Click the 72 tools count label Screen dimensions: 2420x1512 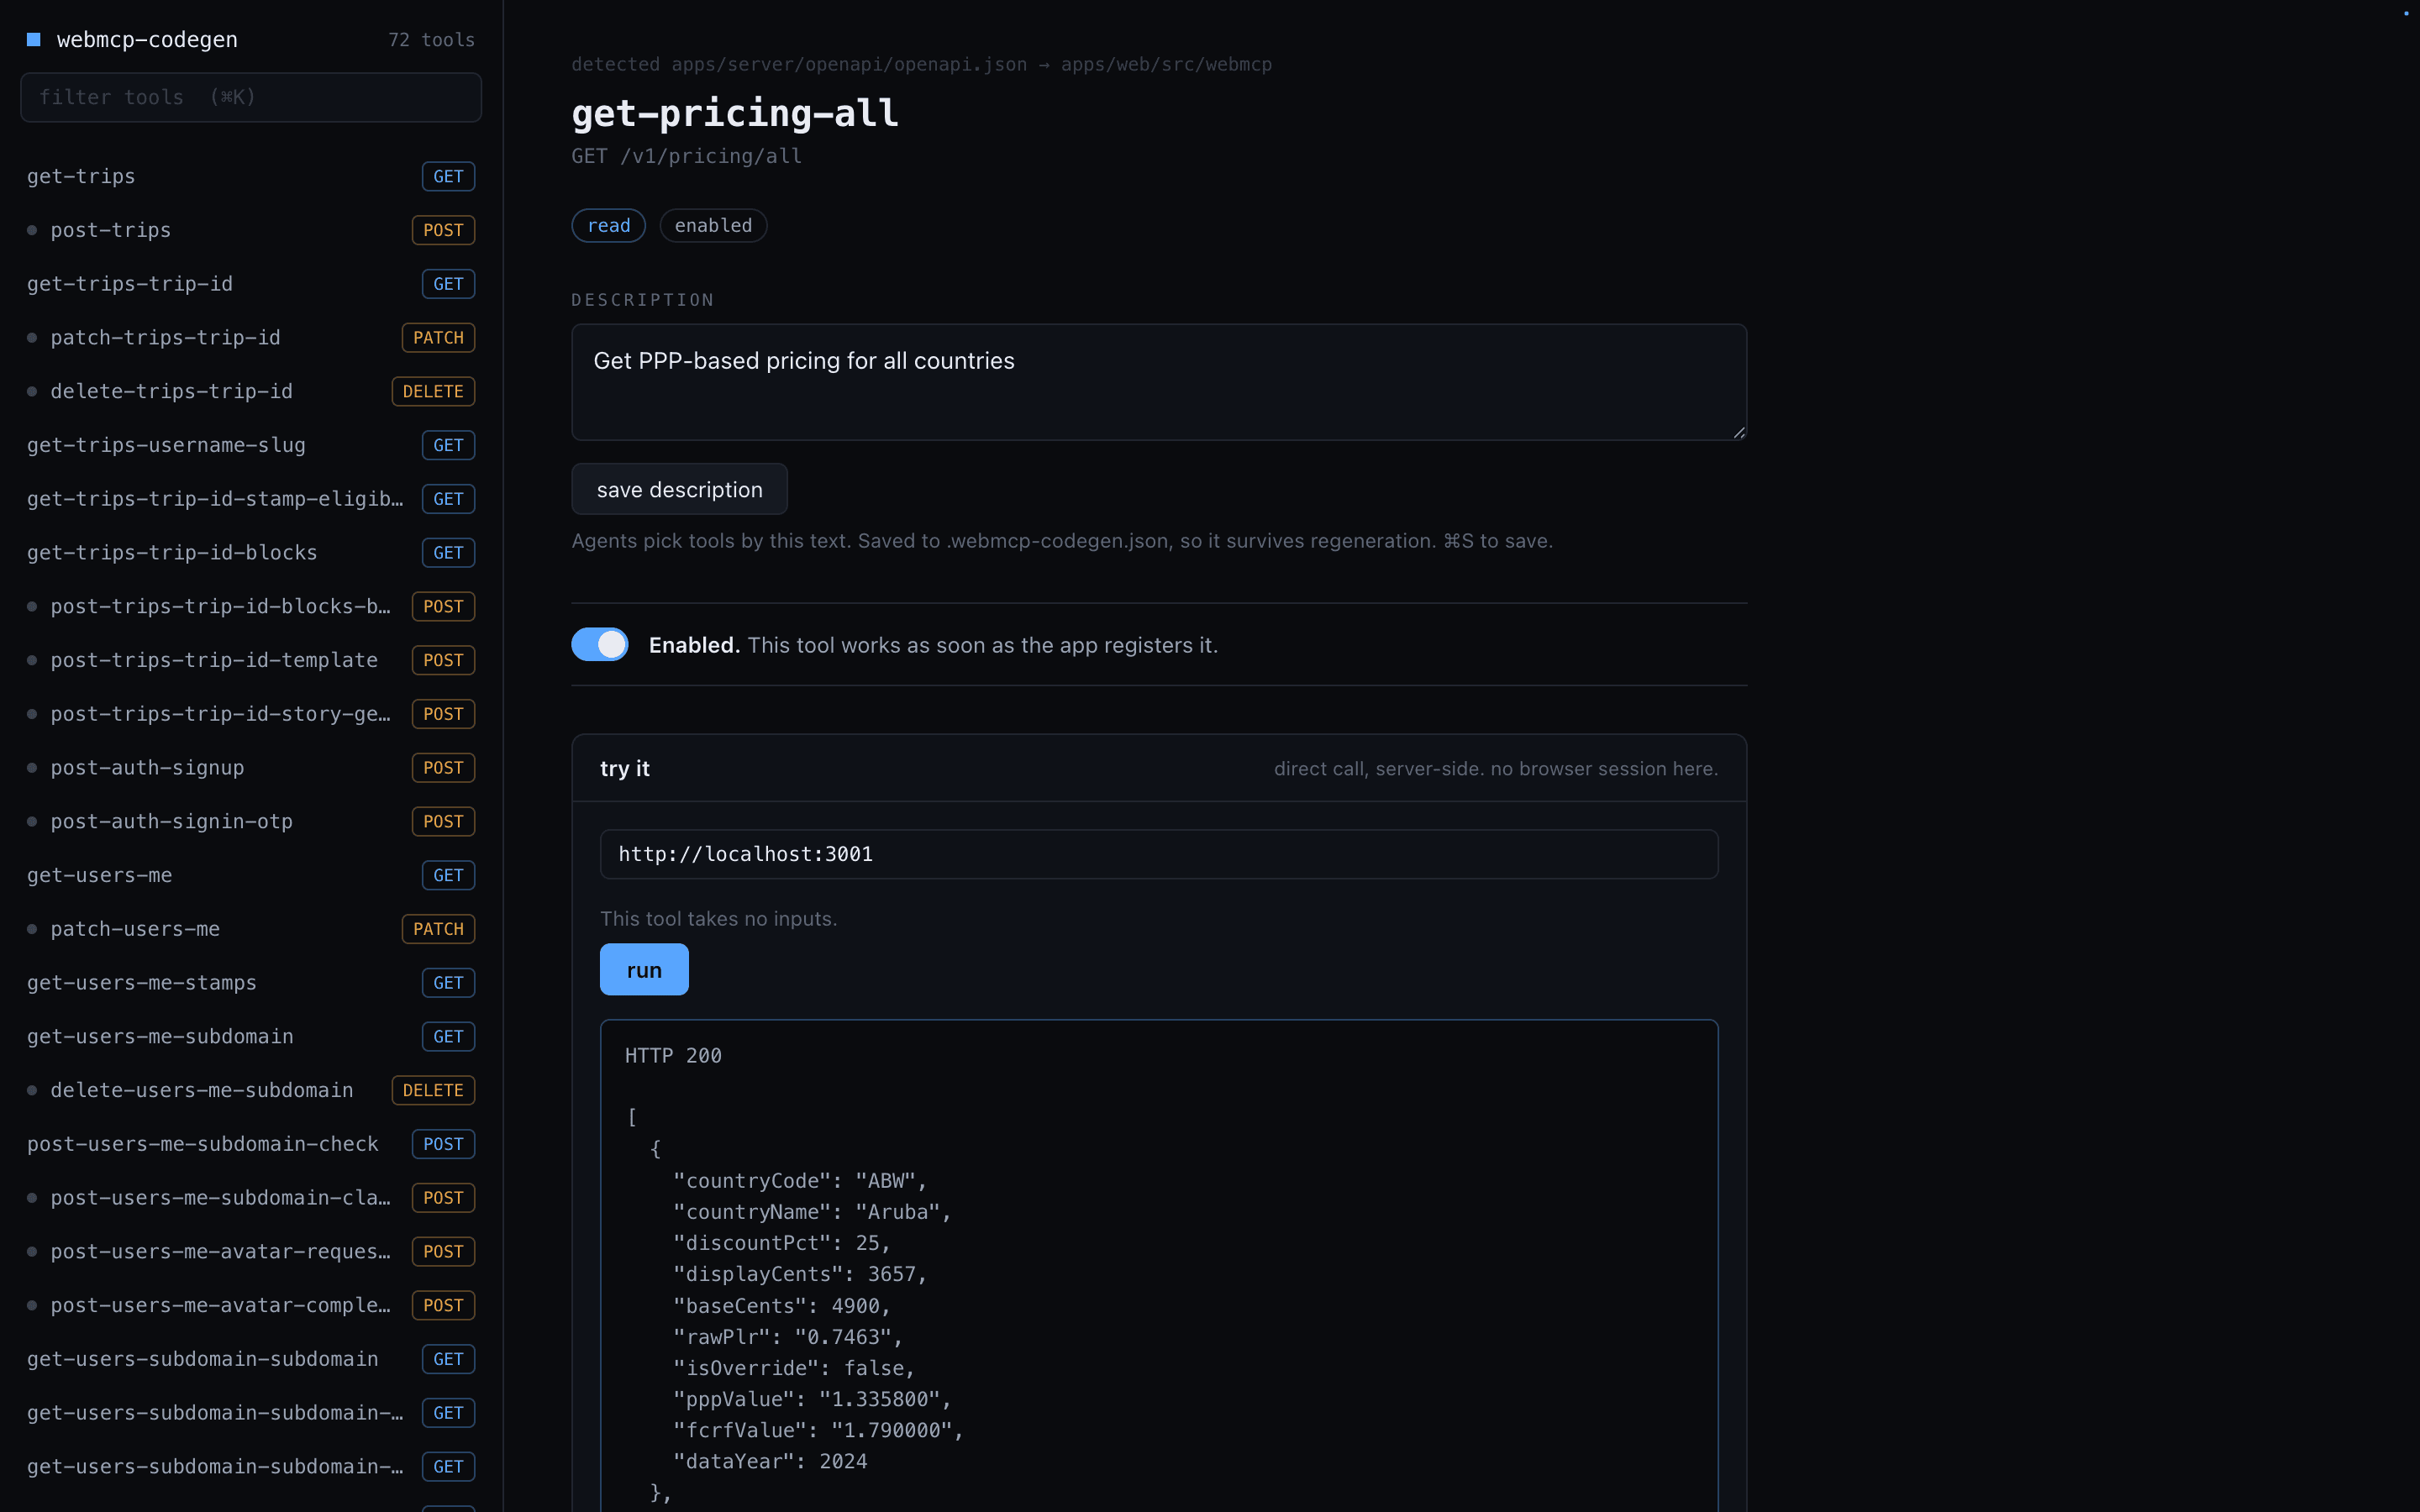tap(431, 40)
